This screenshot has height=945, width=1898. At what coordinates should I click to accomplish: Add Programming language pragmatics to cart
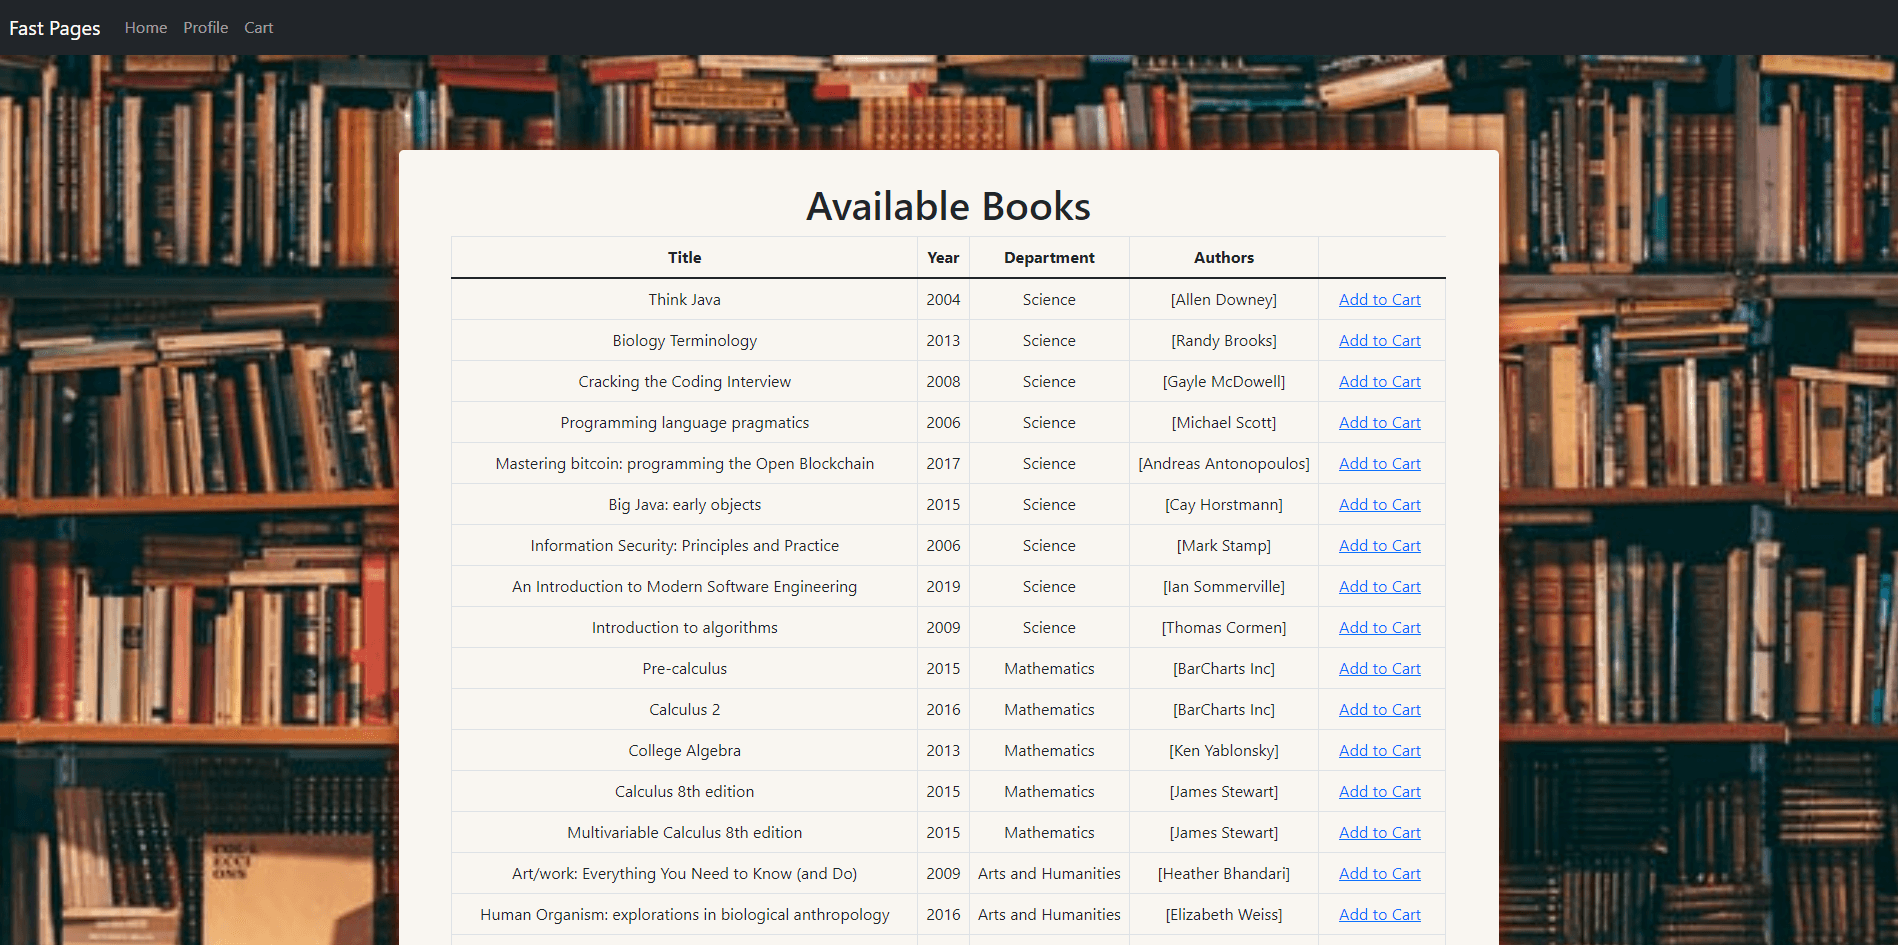coord(1379,422)
